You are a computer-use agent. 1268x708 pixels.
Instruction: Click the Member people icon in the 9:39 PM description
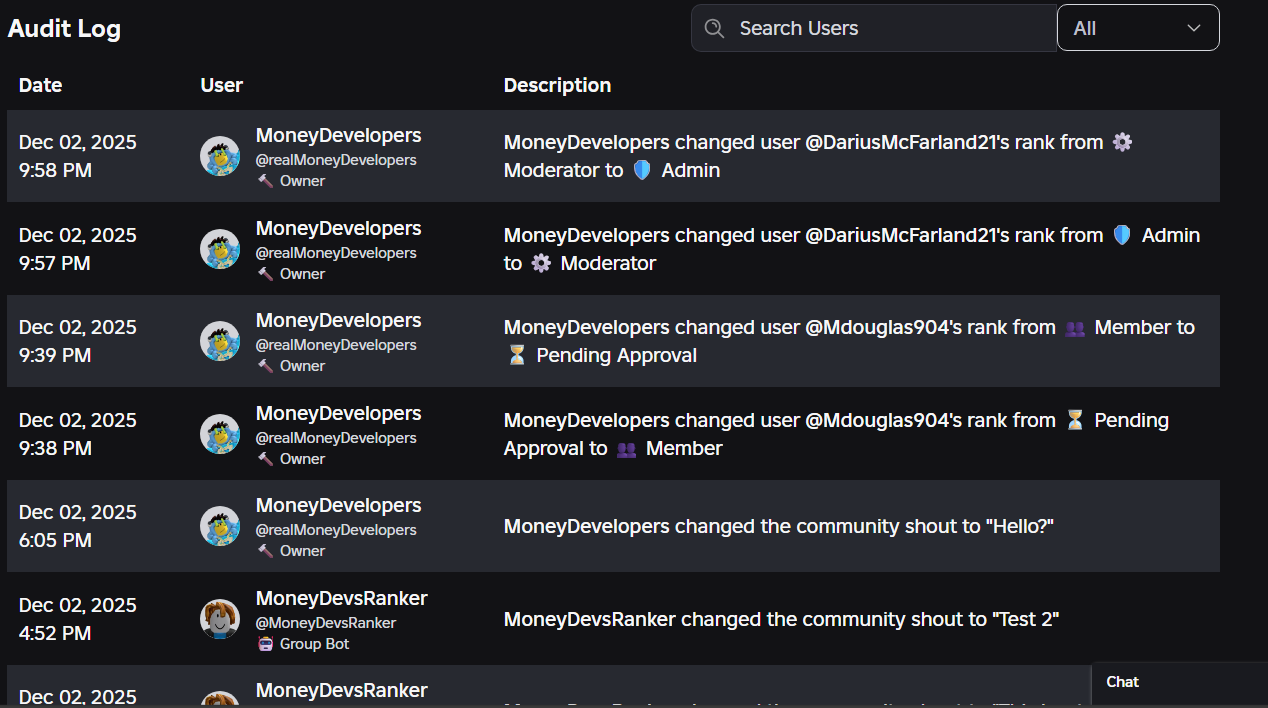click(1075, 328)
